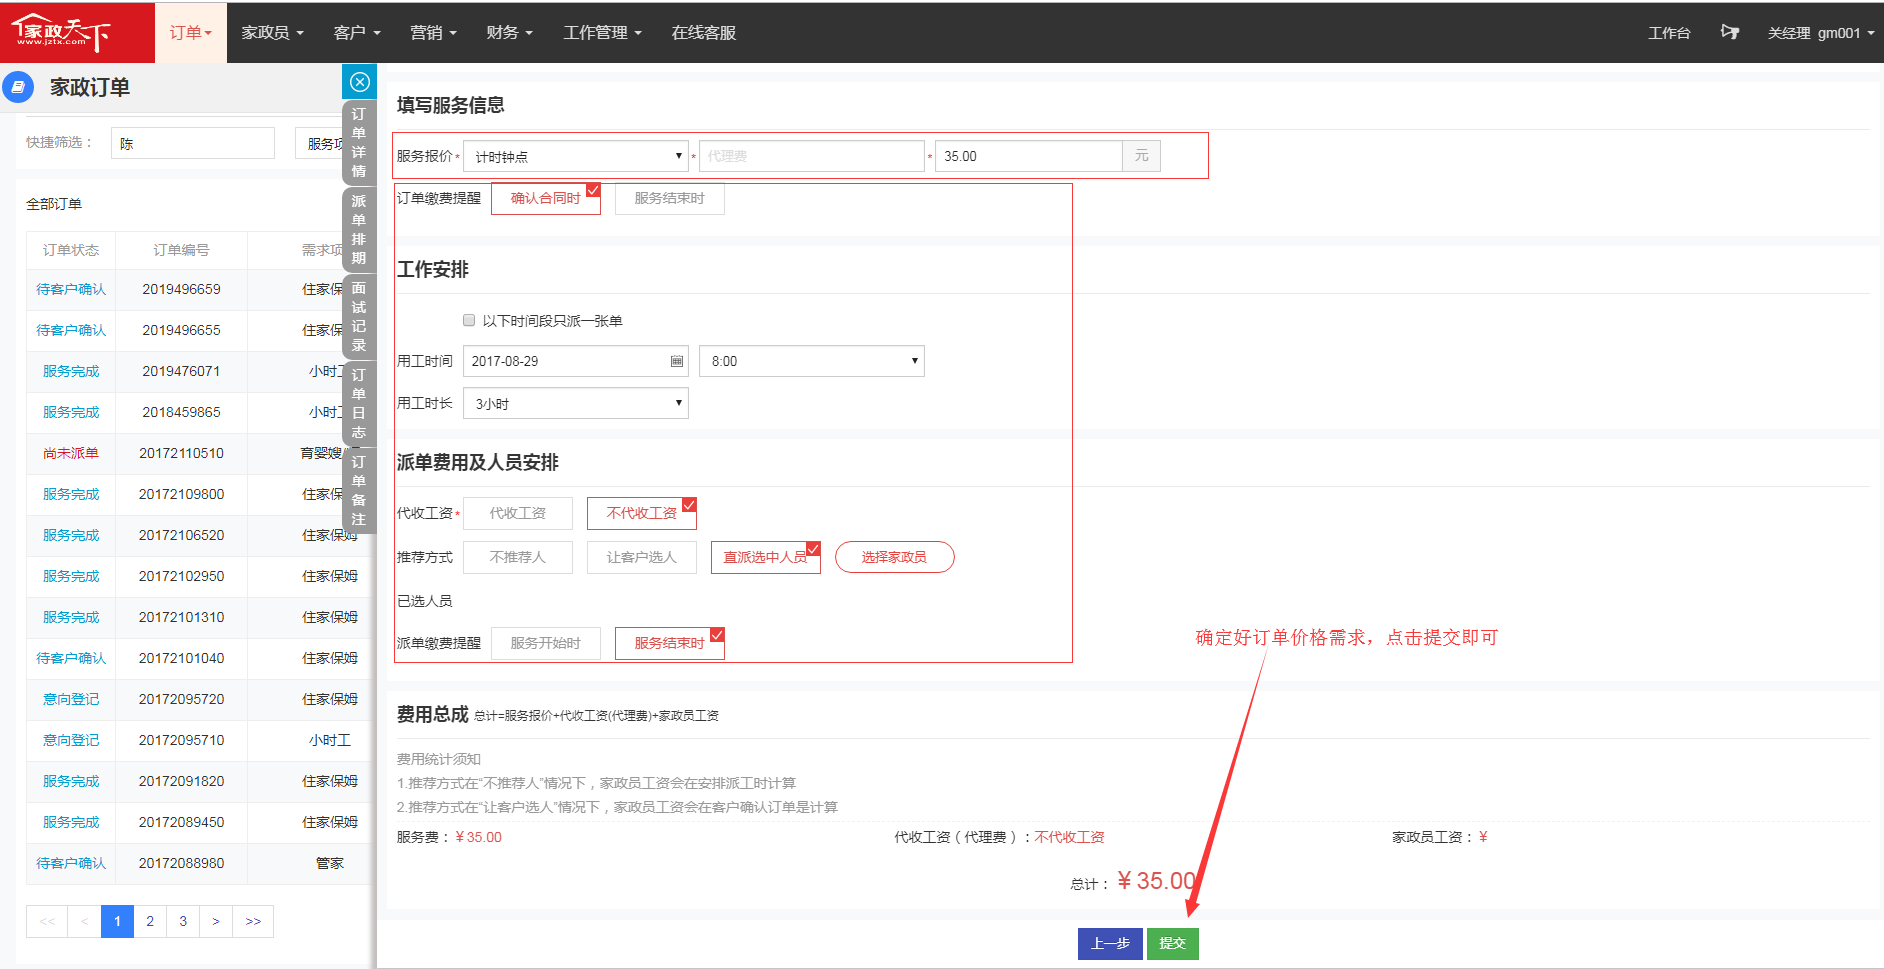Open 工作台 link
This screenshot has height=969, width=1884.
click(x=1669, y=33)
